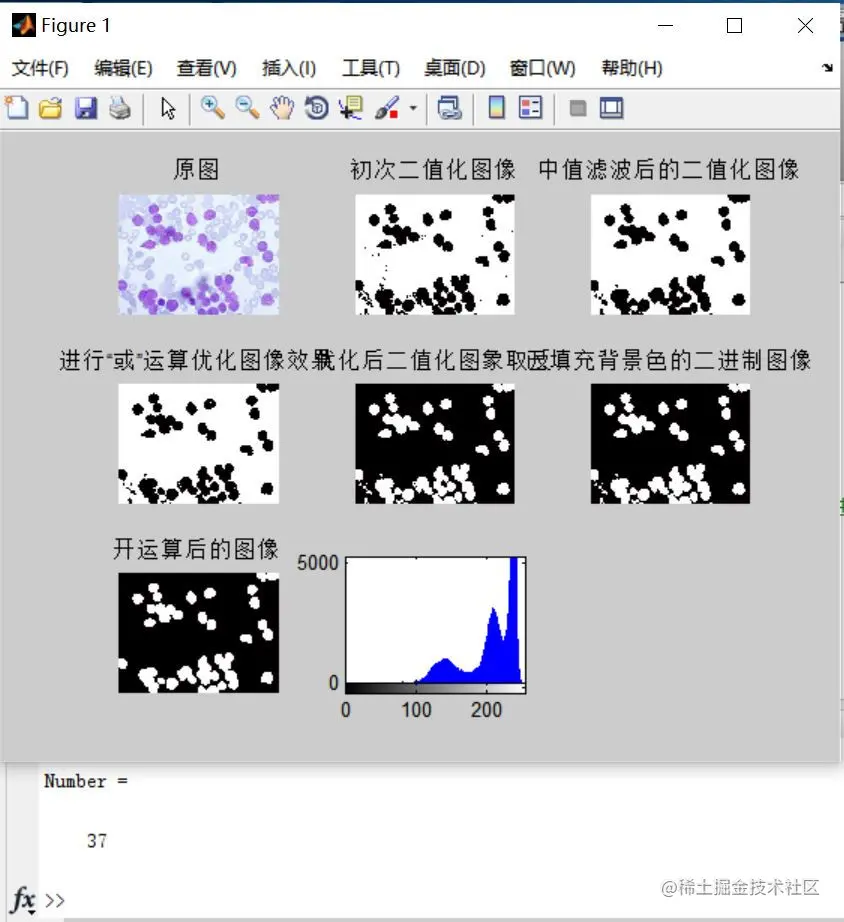Image resolution: width=844 pixels, height=922 pixels.
Task: Click the inverted binary image in middle row center
Action: 435,444
